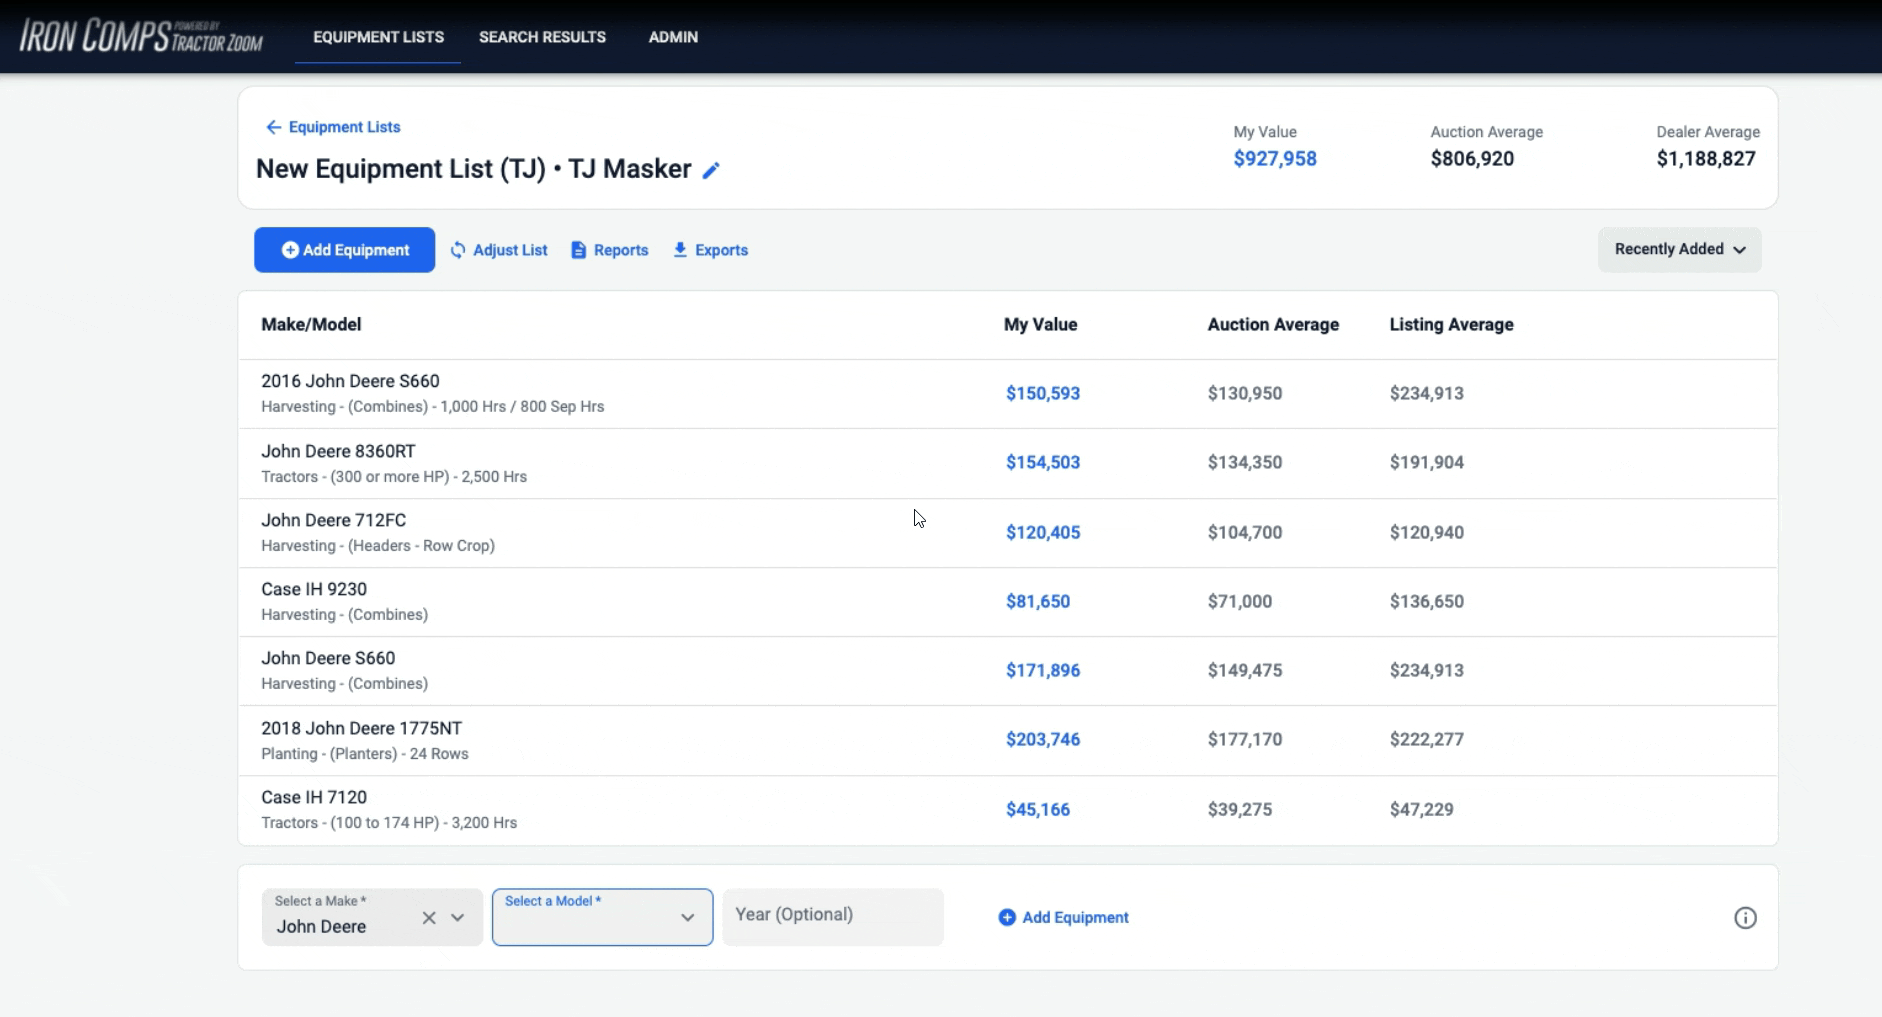1882x1017 pixels.
Task: Open the Equipment Lists tab
Action: pos(378,37)
